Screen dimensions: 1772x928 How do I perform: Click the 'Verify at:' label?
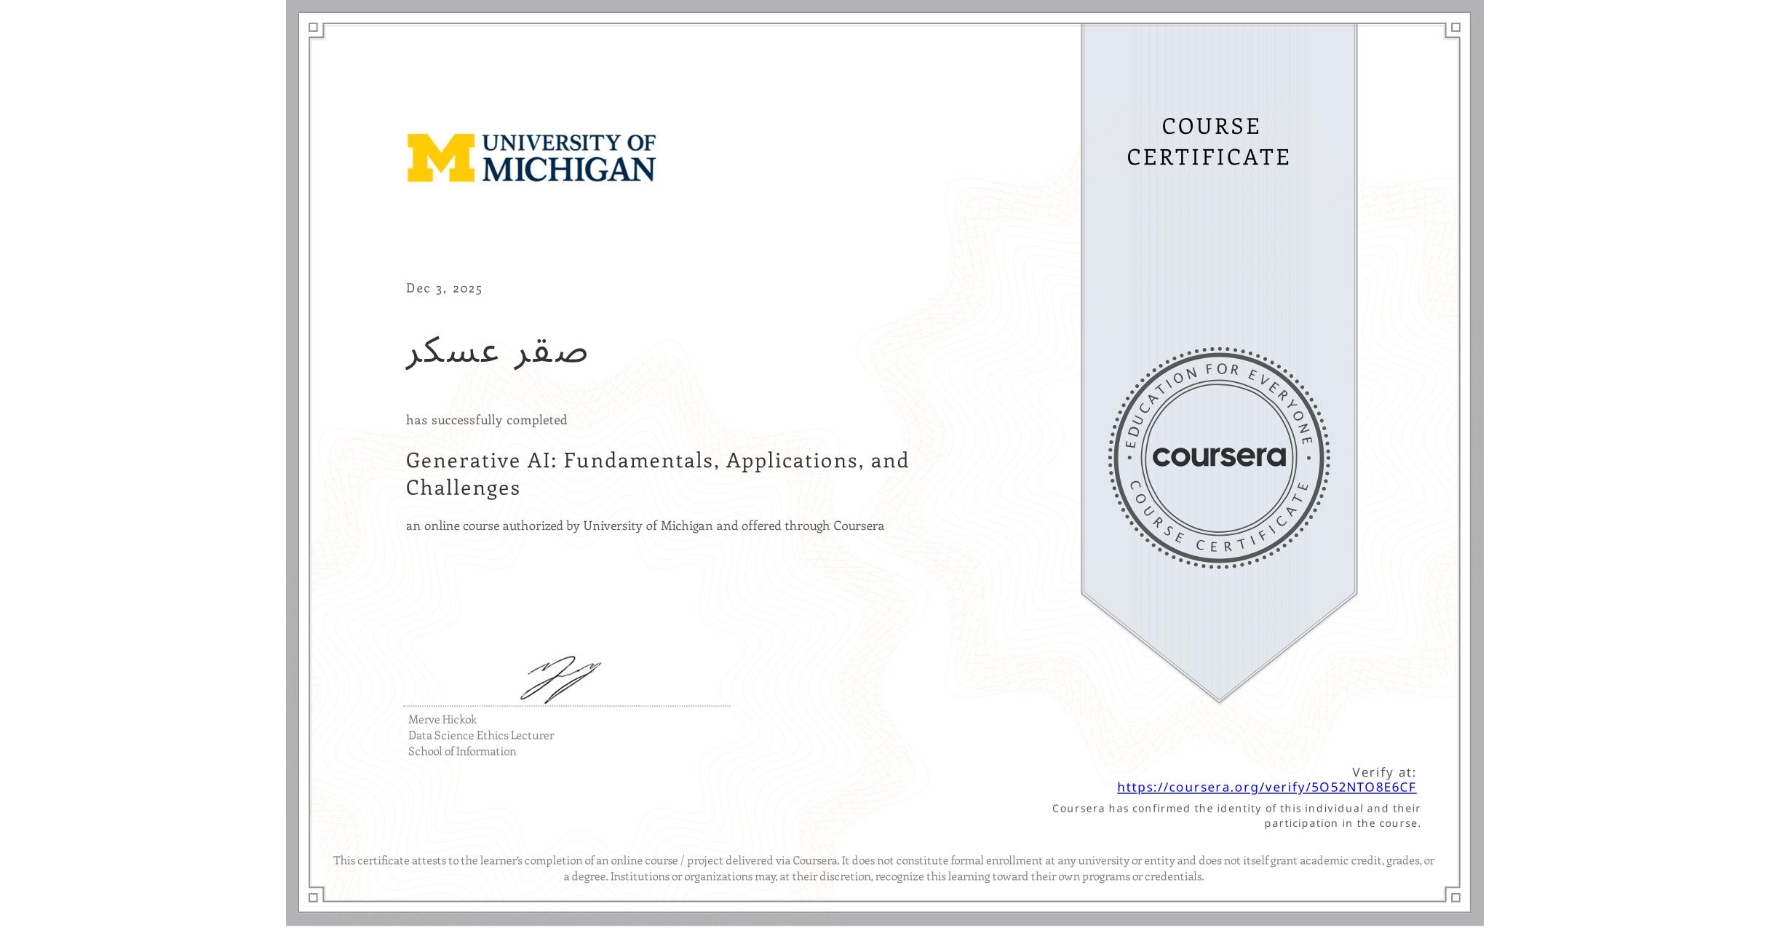[x=1384, y=772]
